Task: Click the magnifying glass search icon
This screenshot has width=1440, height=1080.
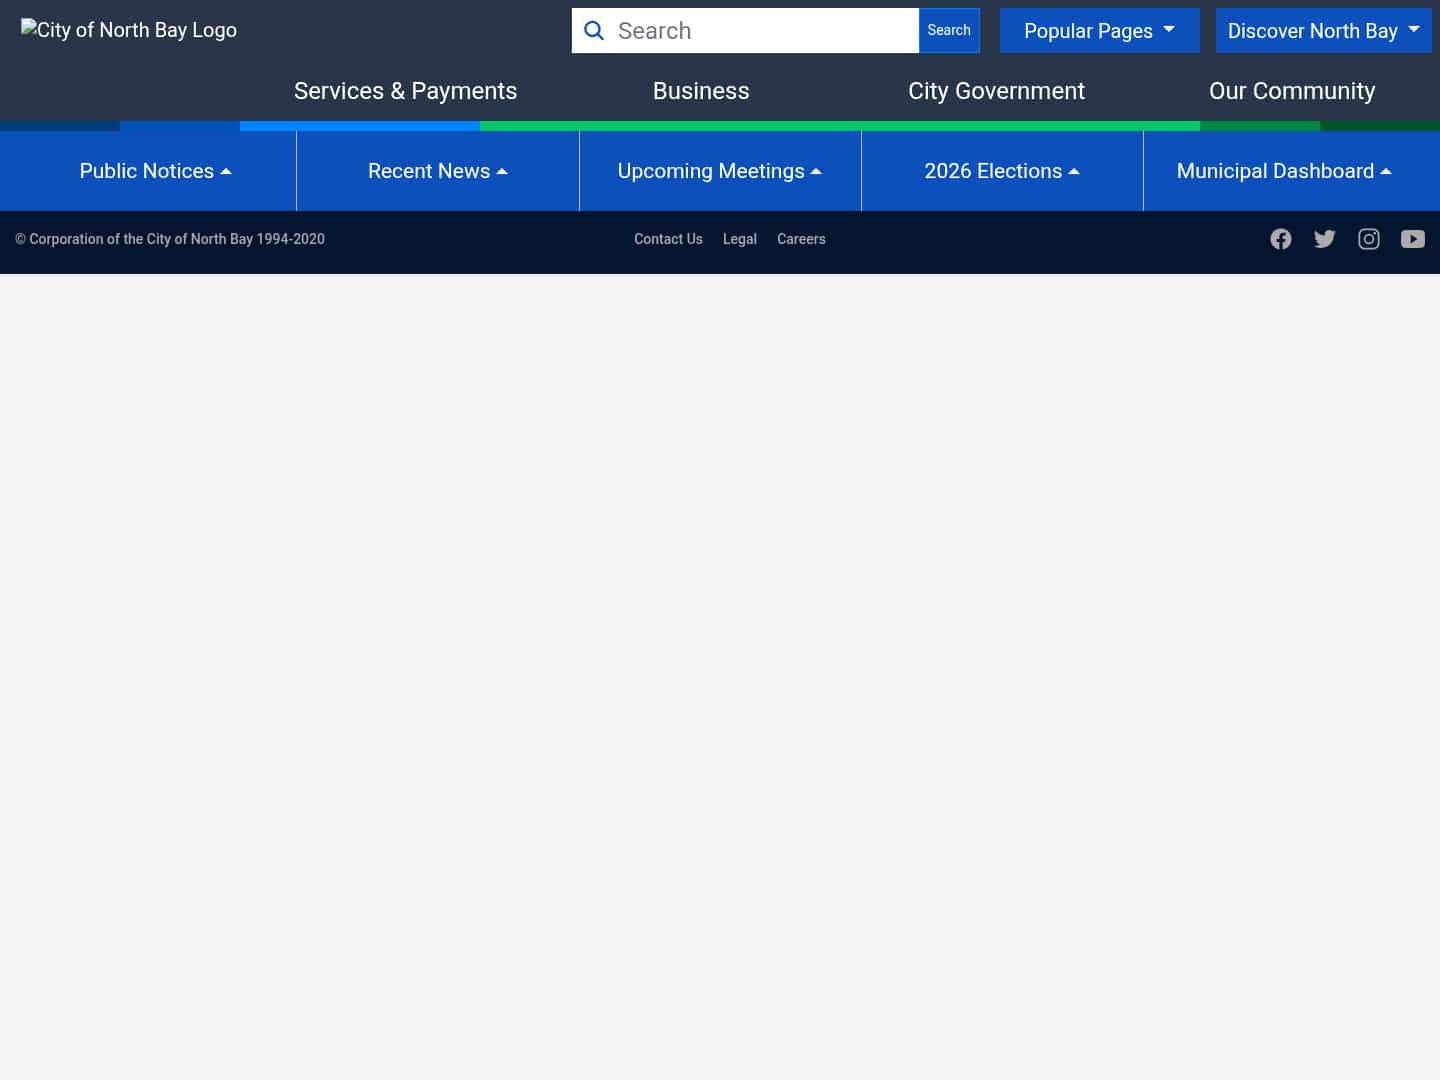Action: pyautogui.click(x=594, y=31)
